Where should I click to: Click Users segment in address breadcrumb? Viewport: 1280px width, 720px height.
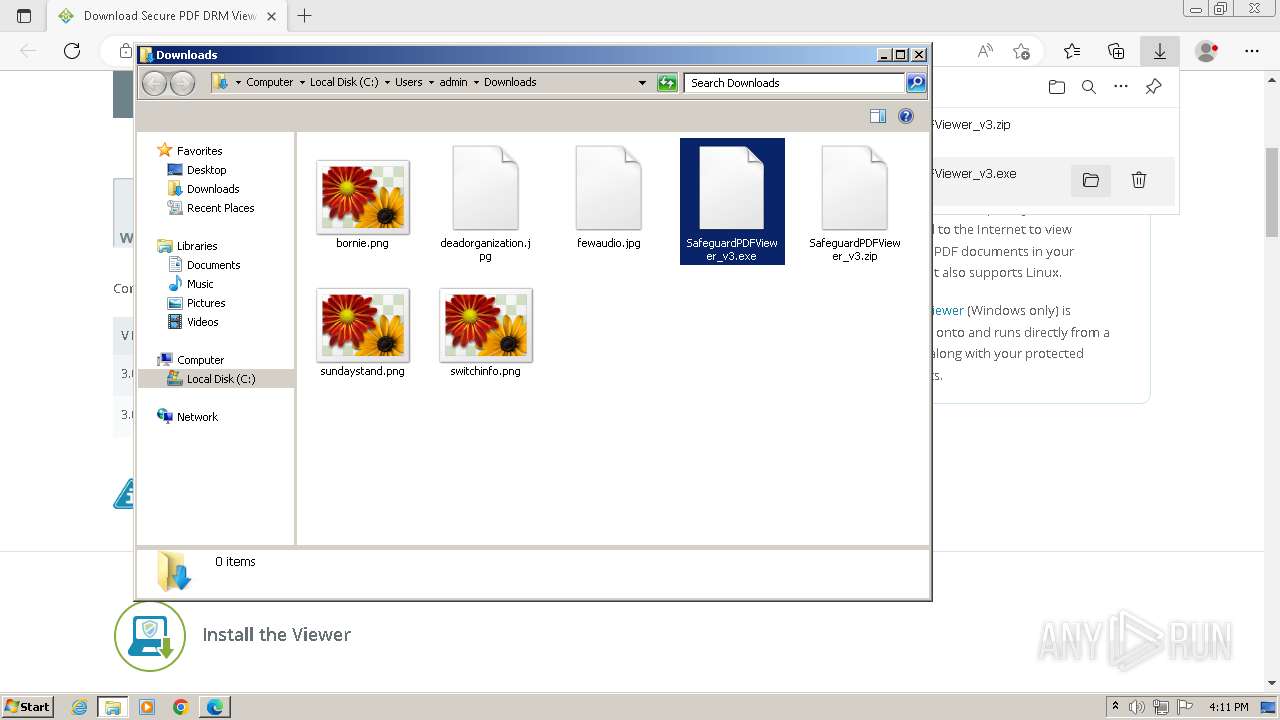[408, 83]
